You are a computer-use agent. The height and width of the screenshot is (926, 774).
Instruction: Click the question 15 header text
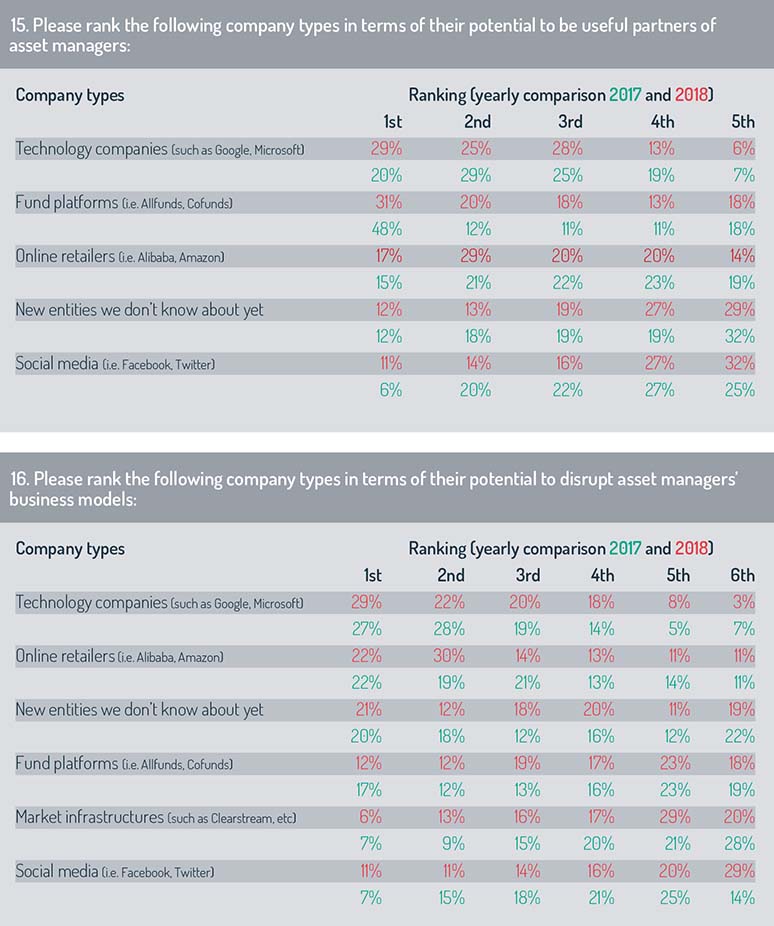point(362,35)
